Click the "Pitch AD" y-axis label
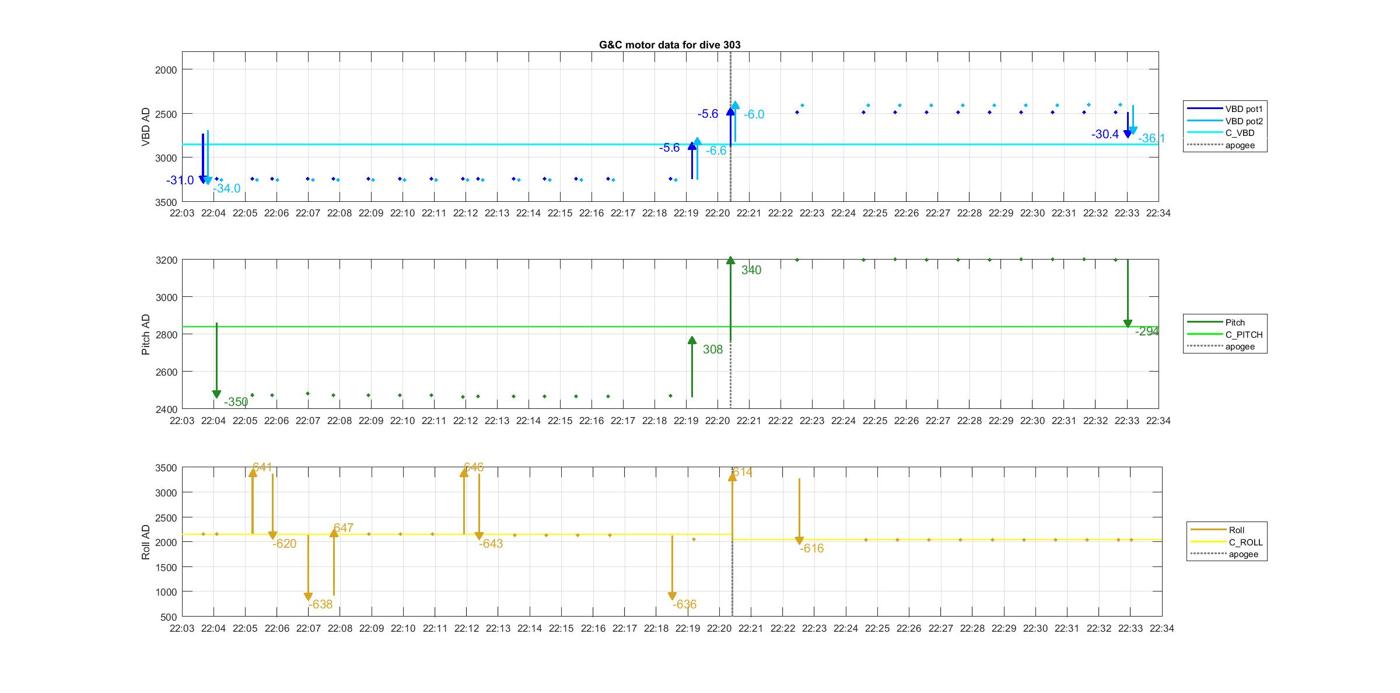 147,334
